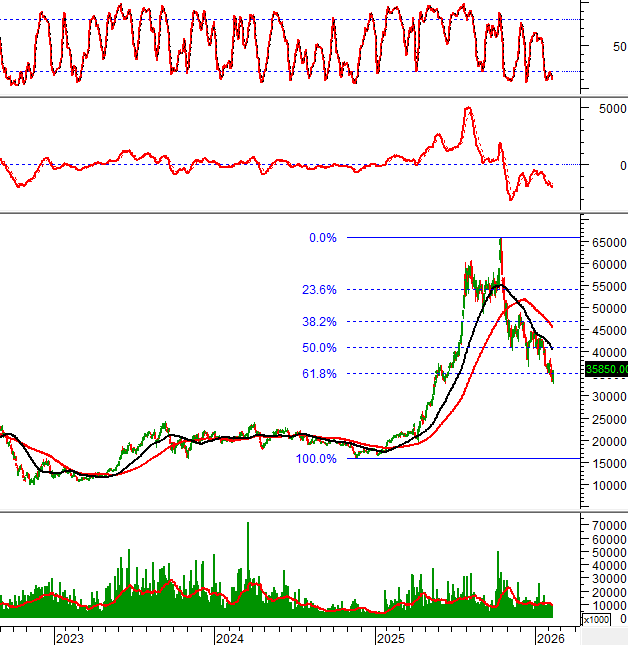The height and width of the screenshot is (645, 628).
Task: Select the 100.0% Fibonacci level label
Action: pyautogui.click(x=316, y=459)
